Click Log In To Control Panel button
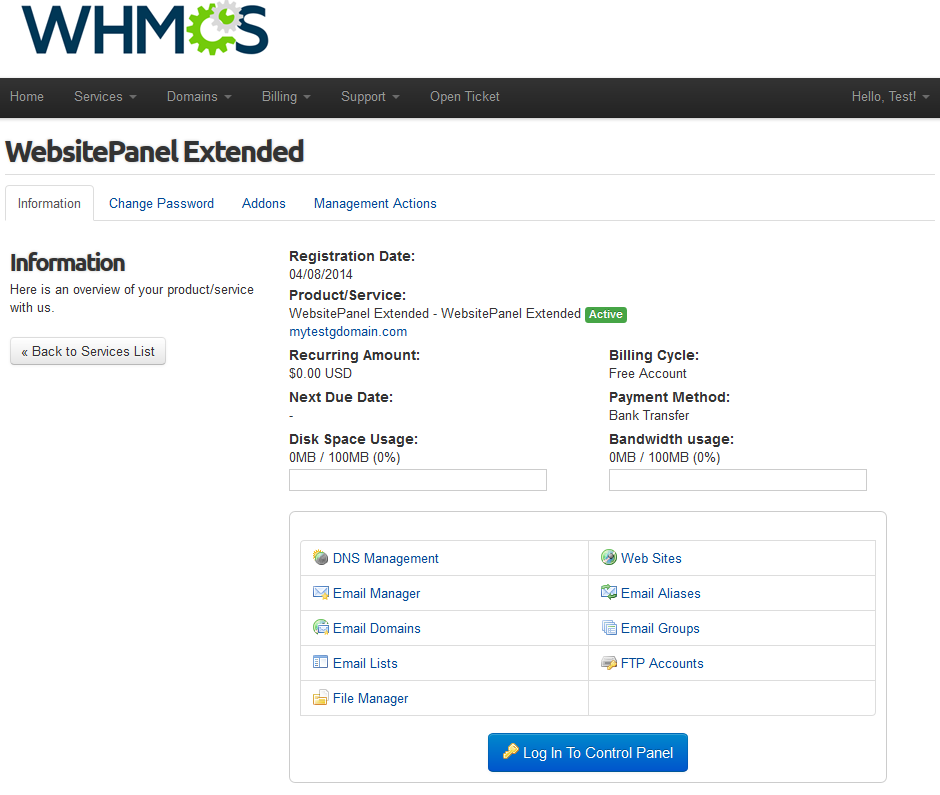 [588, 752]
